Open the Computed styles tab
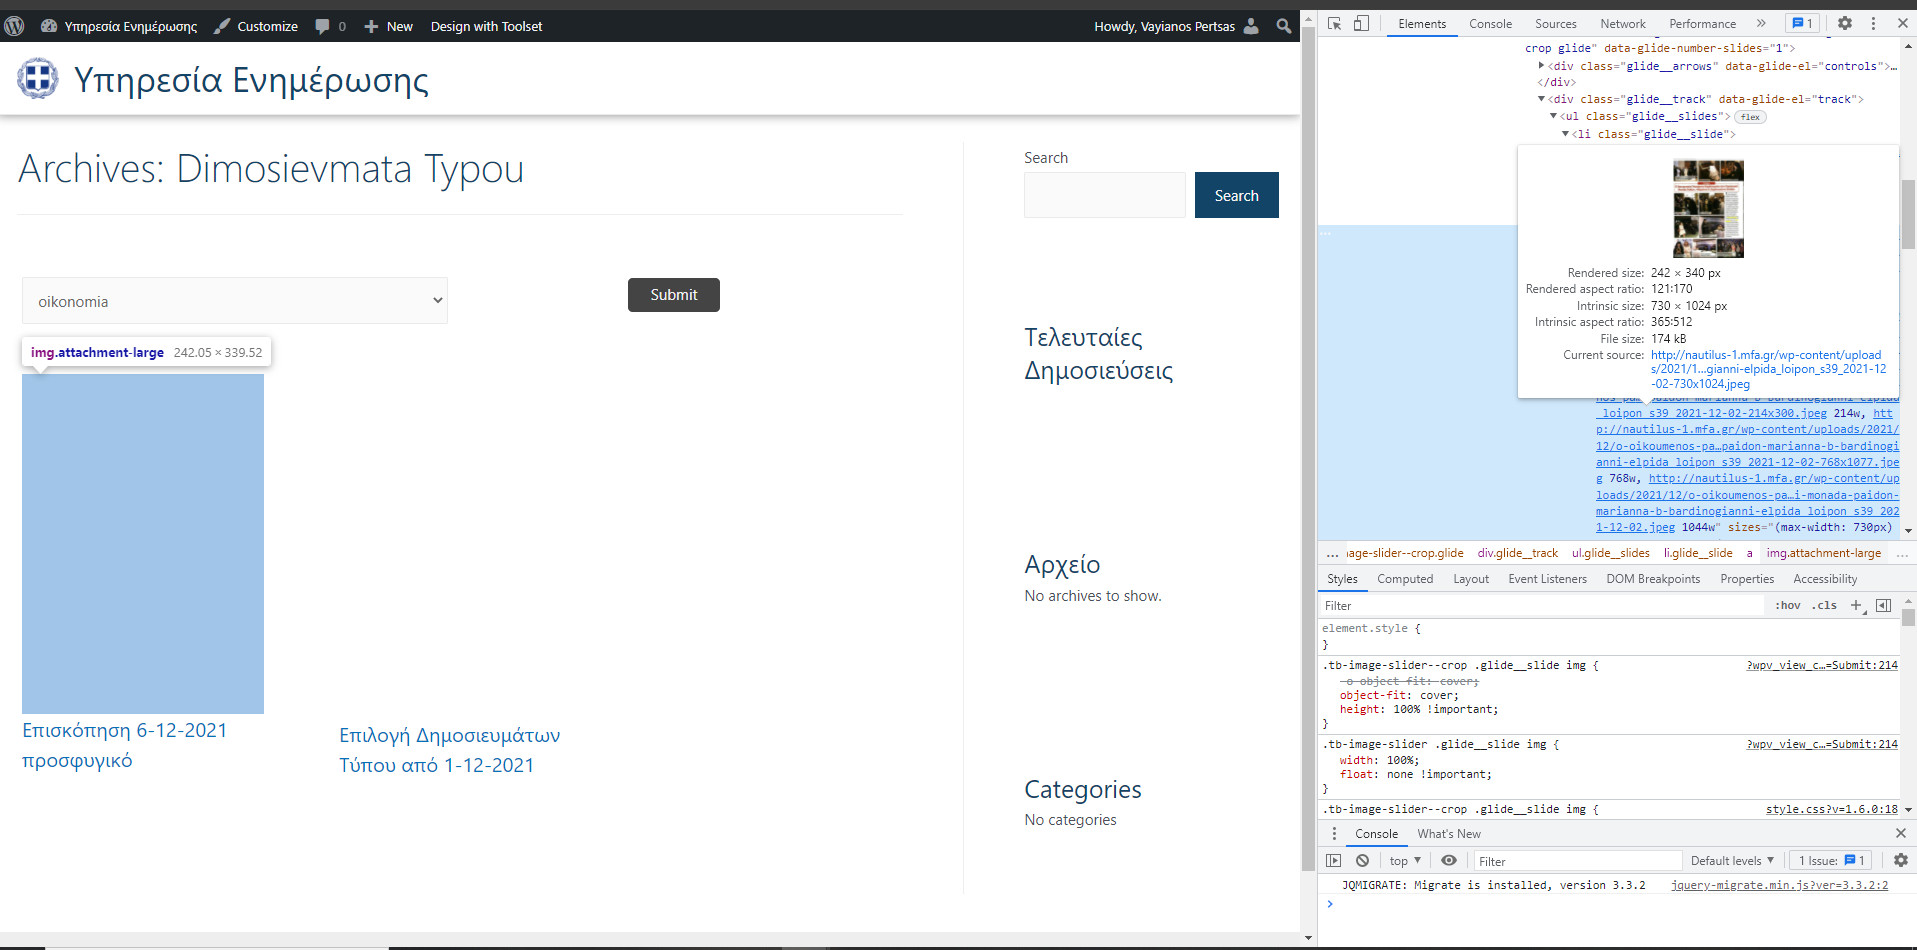The height and width of the screenshot is (950, 1917). pyautogui.click(x=1404, y=579)
